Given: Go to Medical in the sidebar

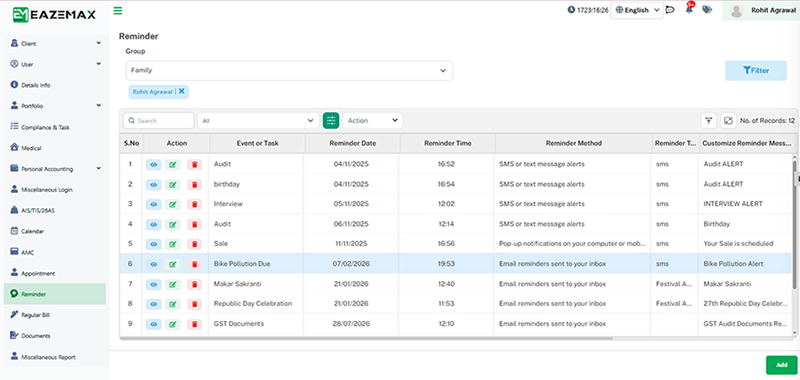Looking at the screenshot, I should click(55, 148).
